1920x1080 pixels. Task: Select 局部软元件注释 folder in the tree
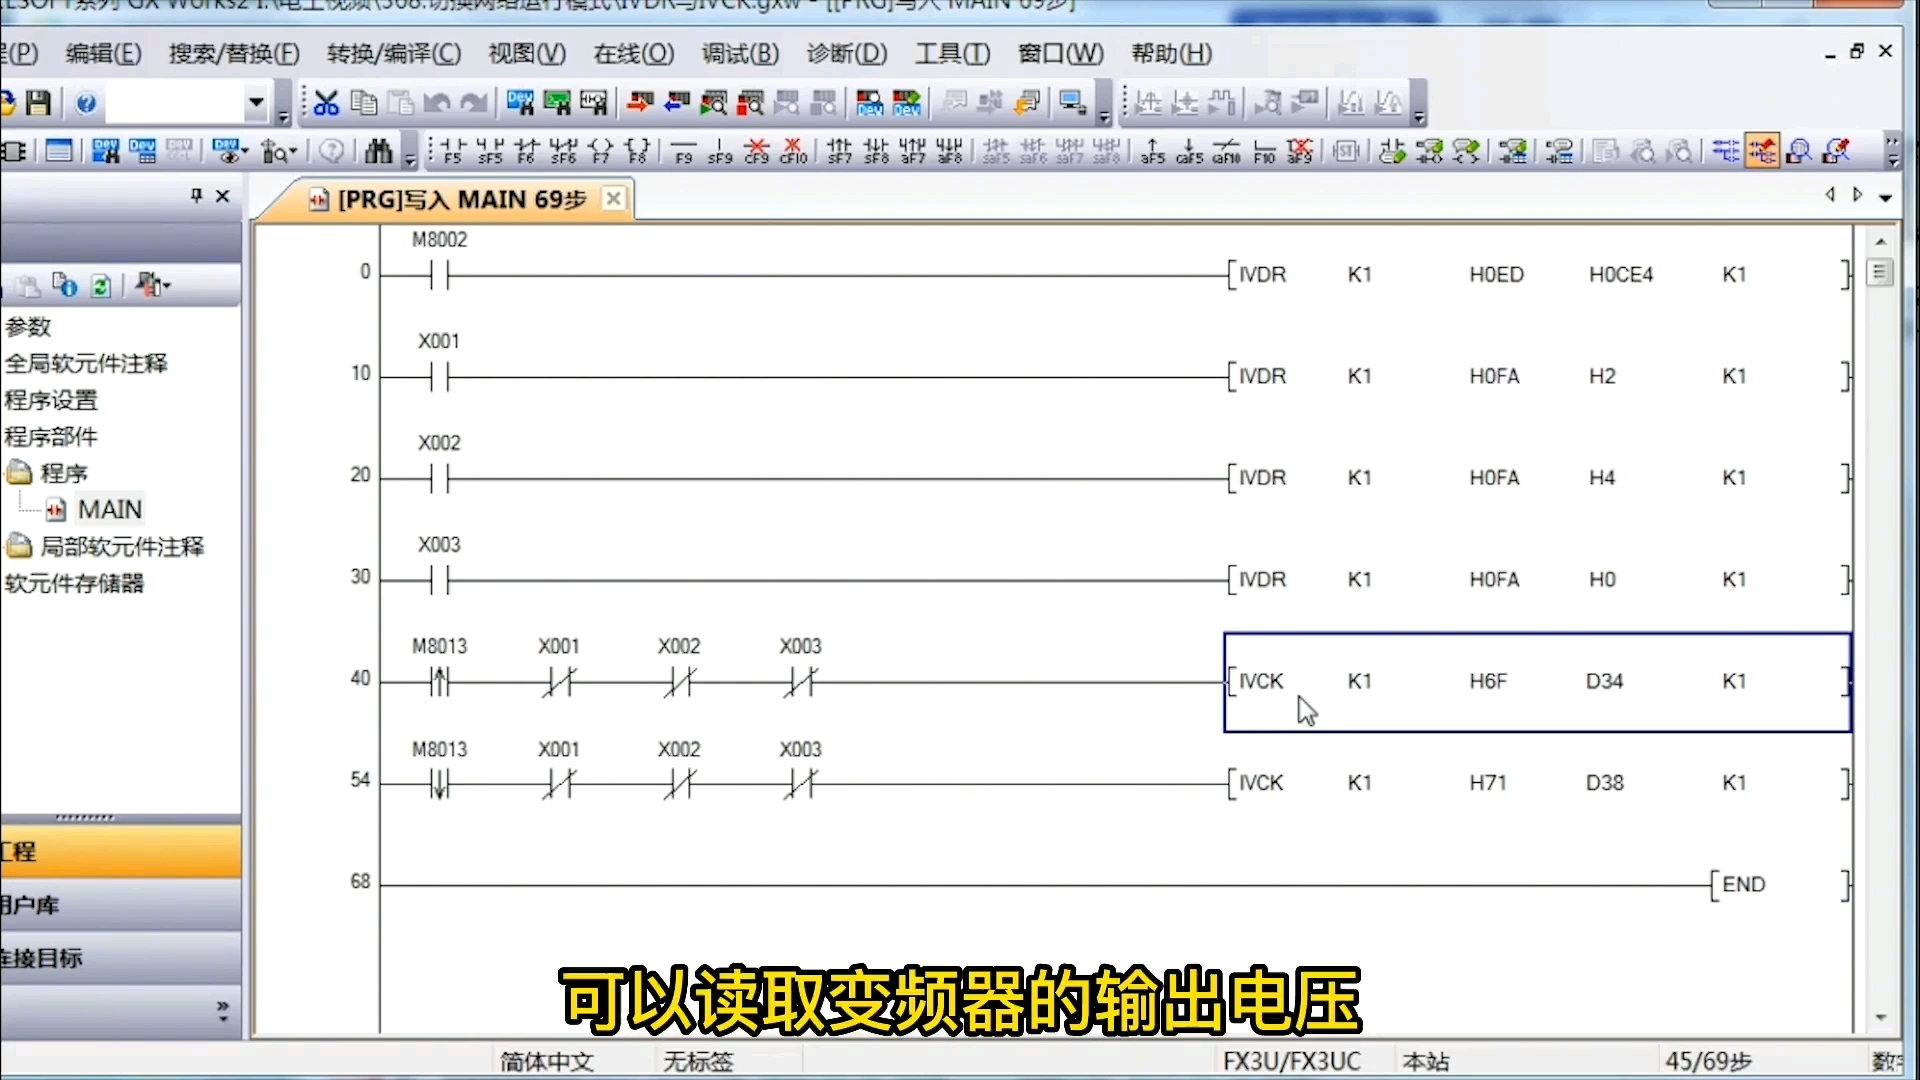pos(121,547)
